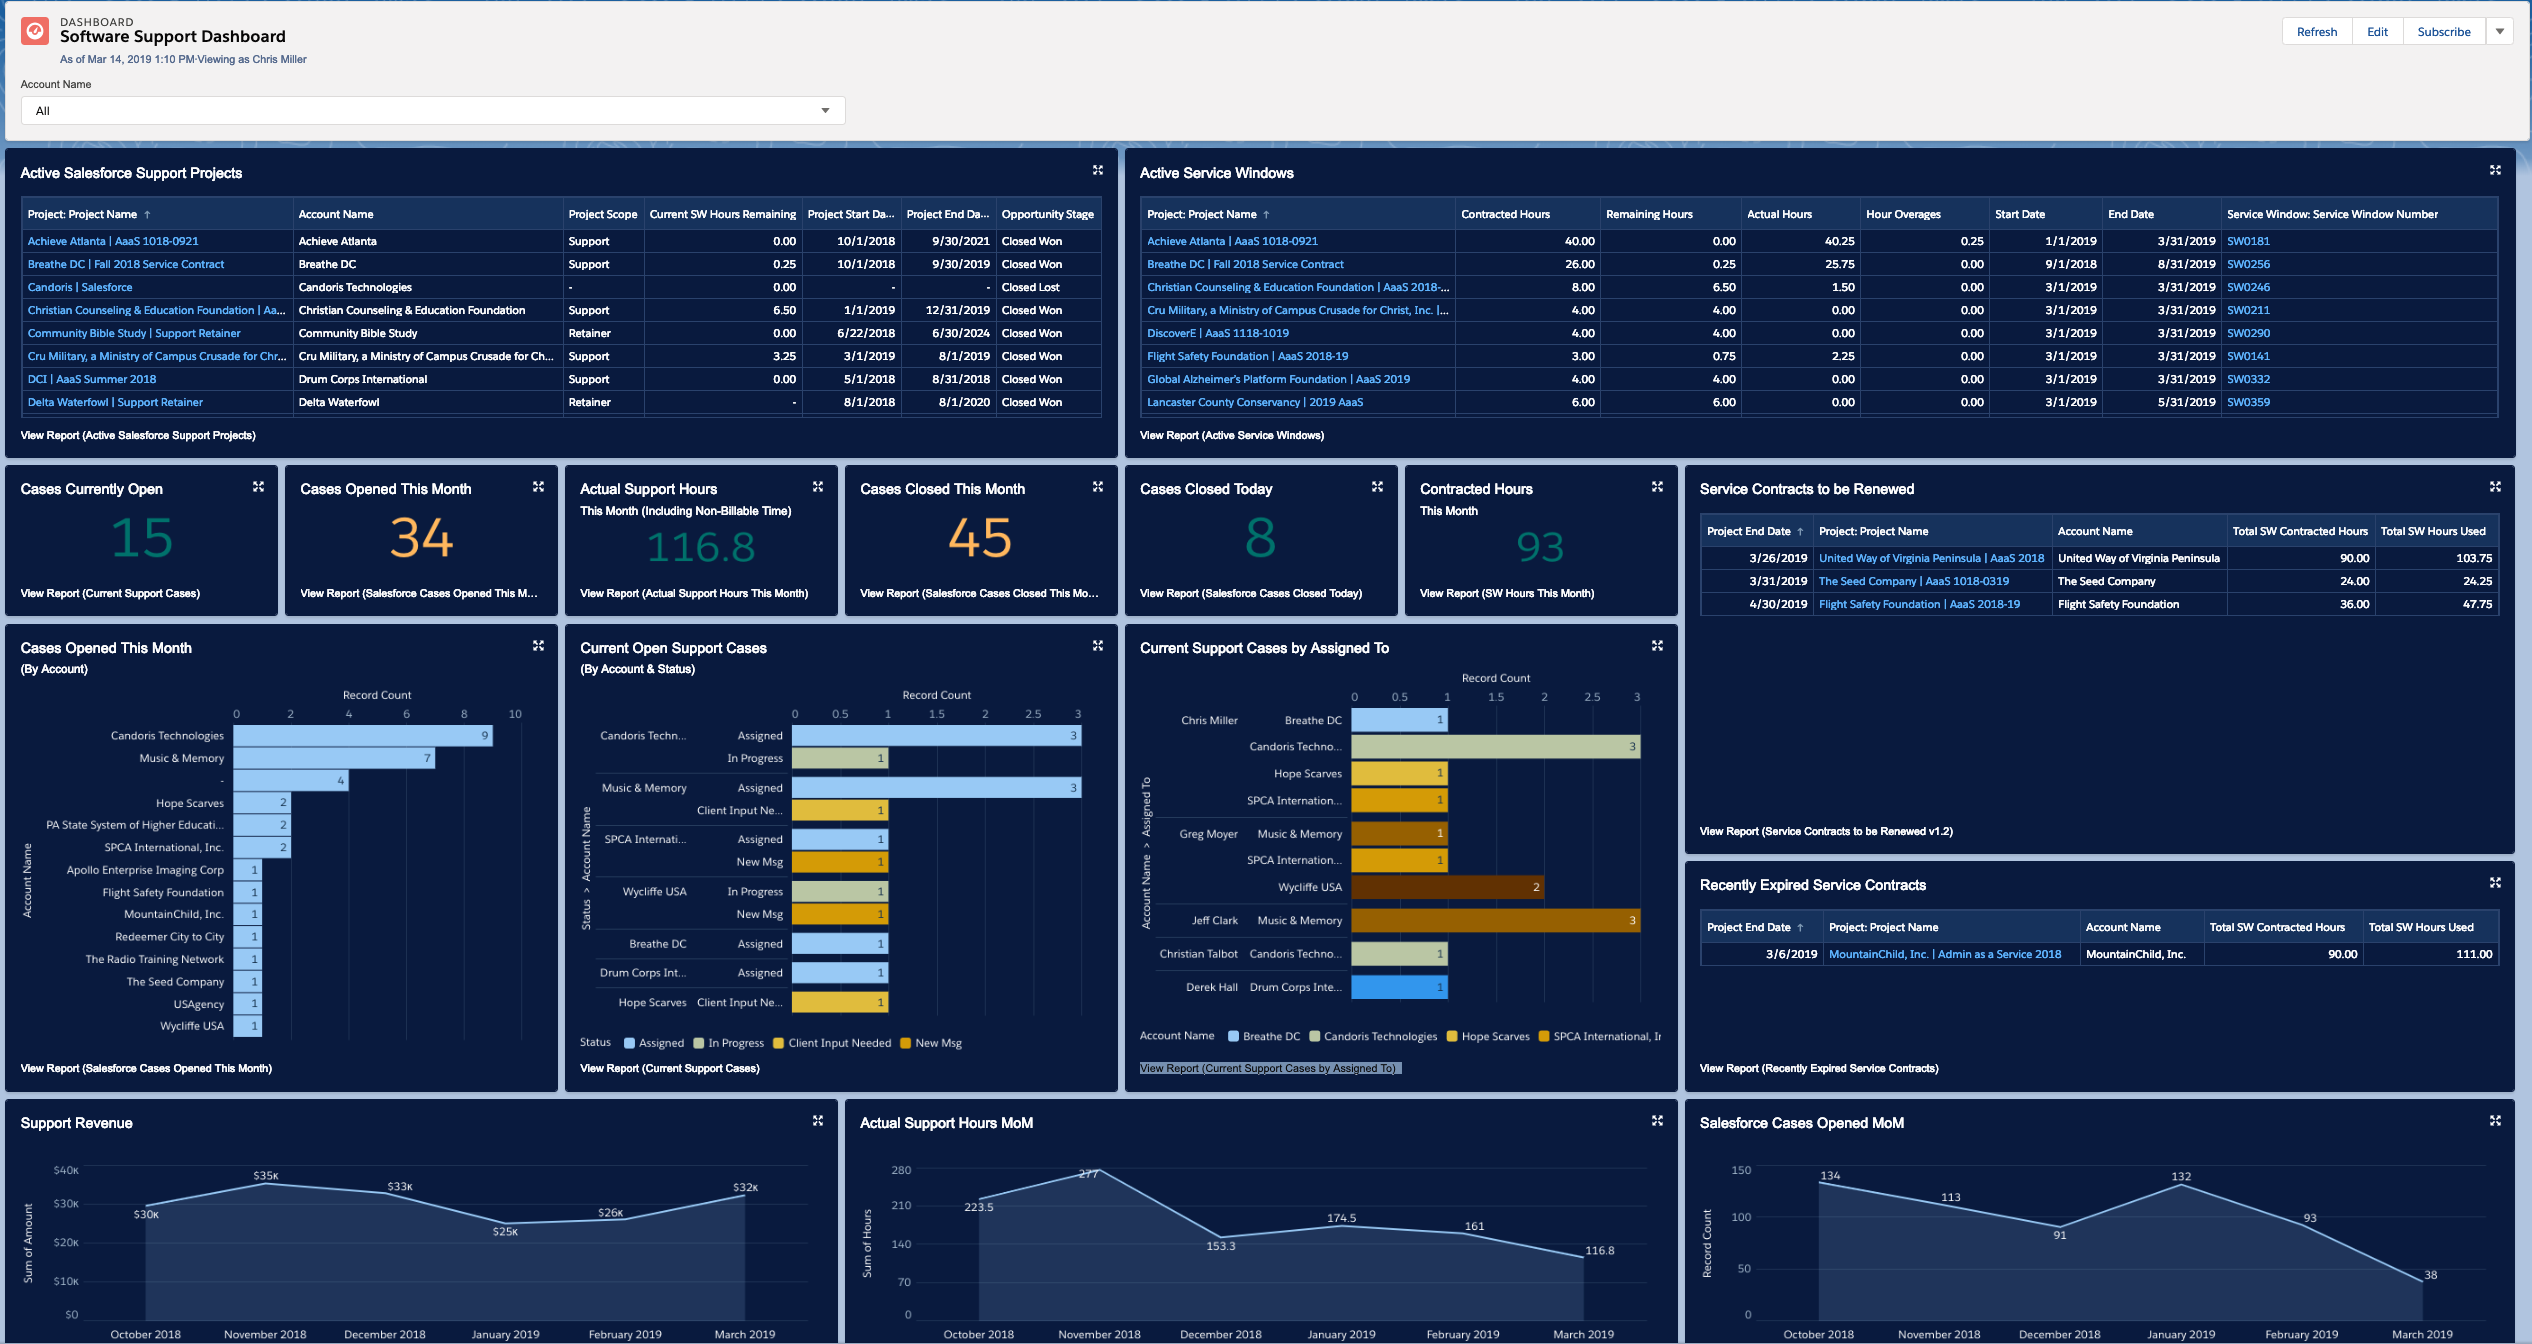Expand the Cases Currently Open widget

tap(258, 487)
